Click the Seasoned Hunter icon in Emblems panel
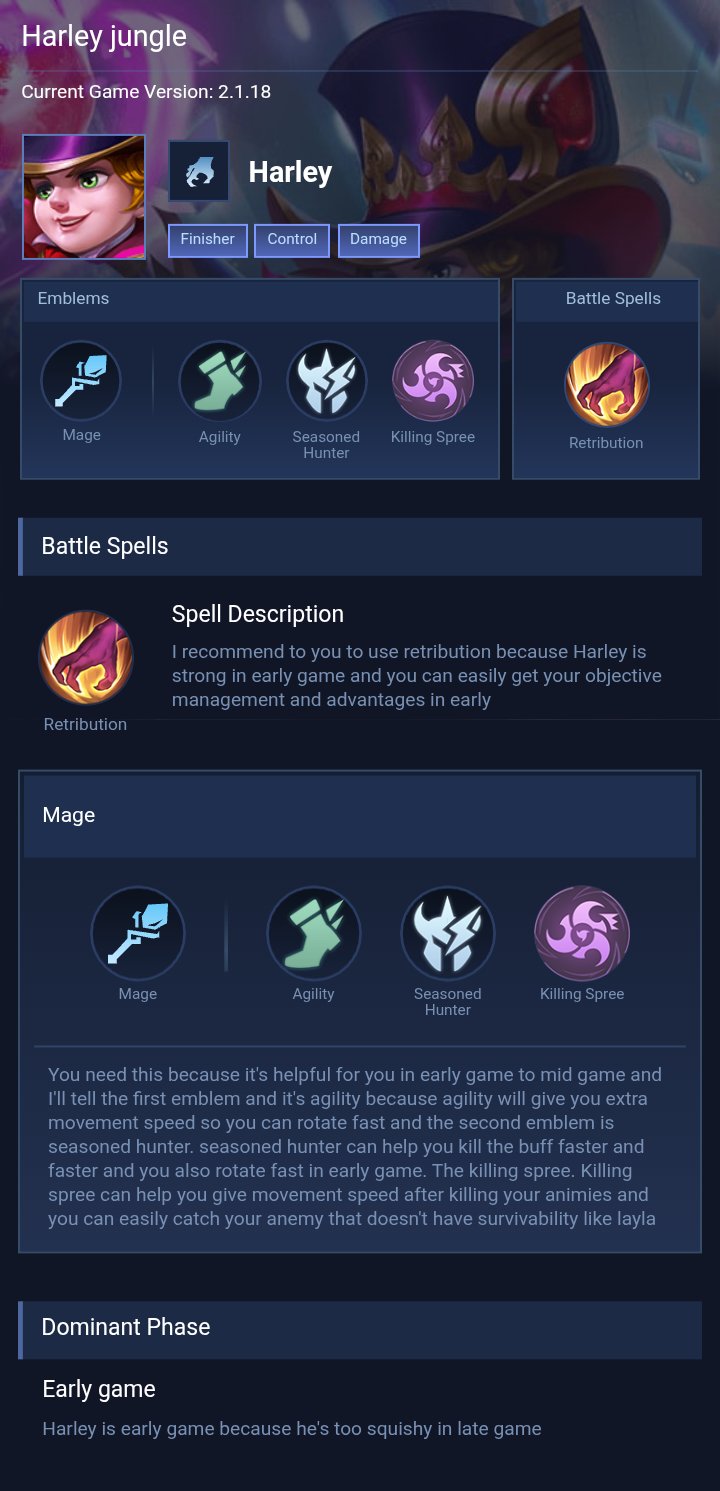Screen dimensions: 720x1491 tap(327, 381)
